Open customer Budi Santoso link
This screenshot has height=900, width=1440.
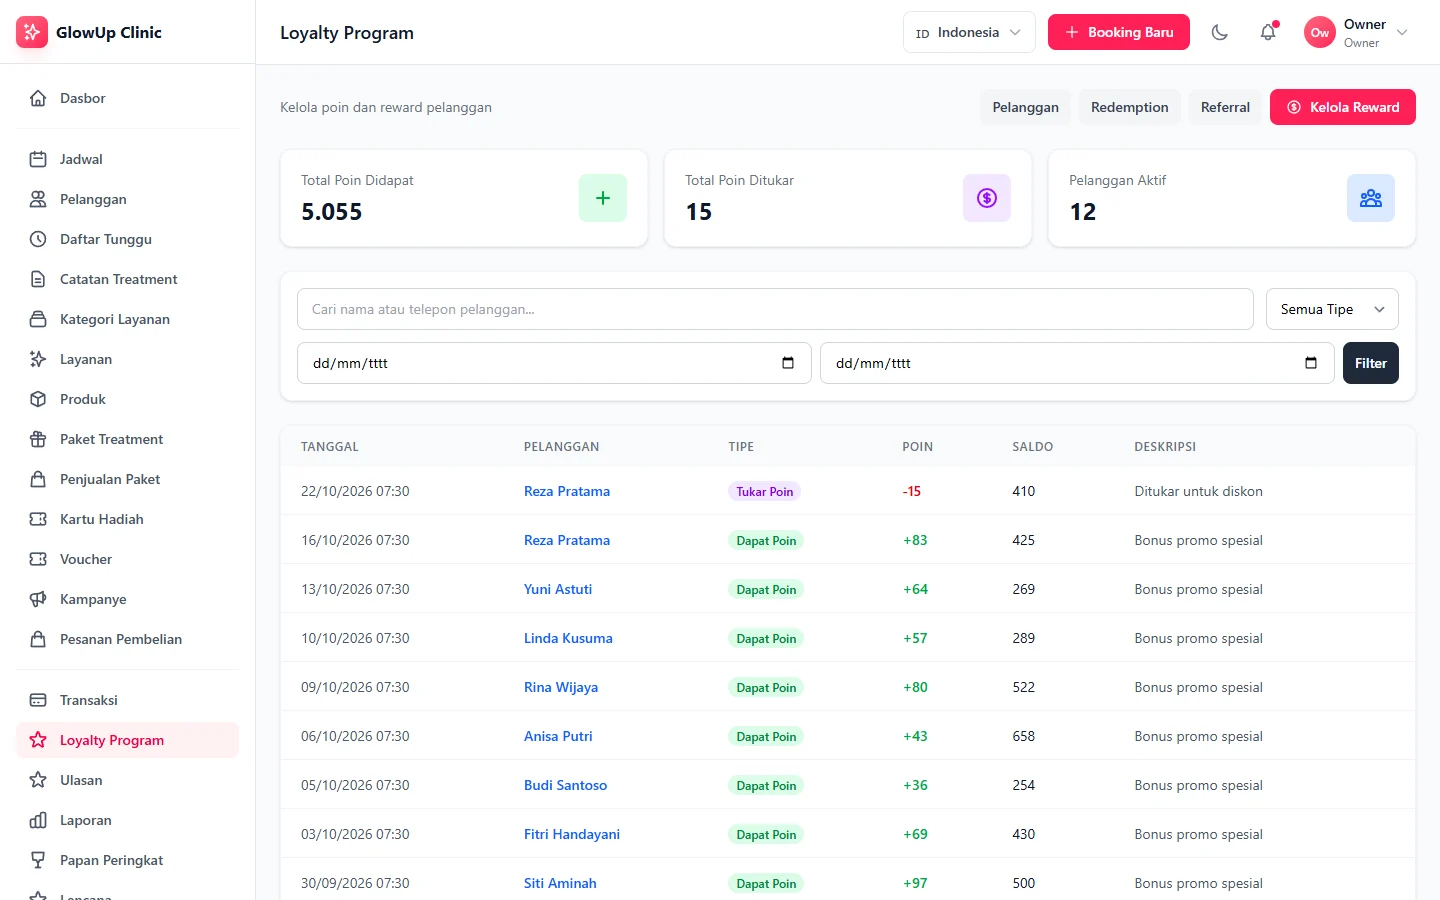tap(566, 785)
